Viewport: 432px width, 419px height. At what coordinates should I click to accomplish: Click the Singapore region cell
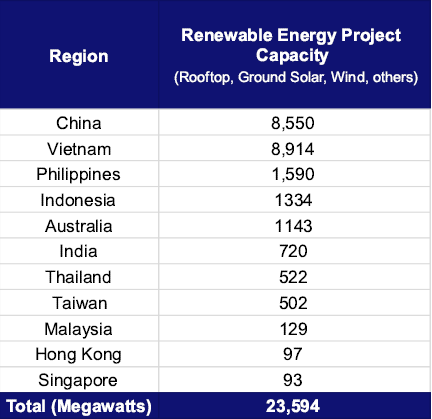tap(78, 380)
